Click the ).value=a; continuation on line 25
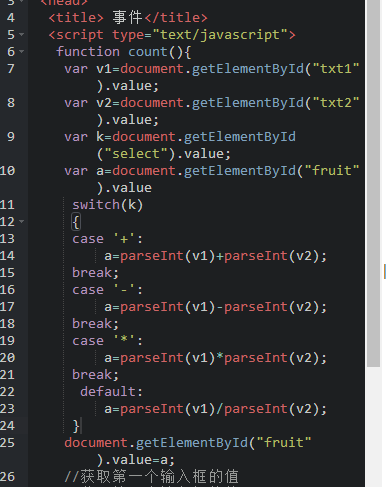The image size is (388, 487). 136,460
